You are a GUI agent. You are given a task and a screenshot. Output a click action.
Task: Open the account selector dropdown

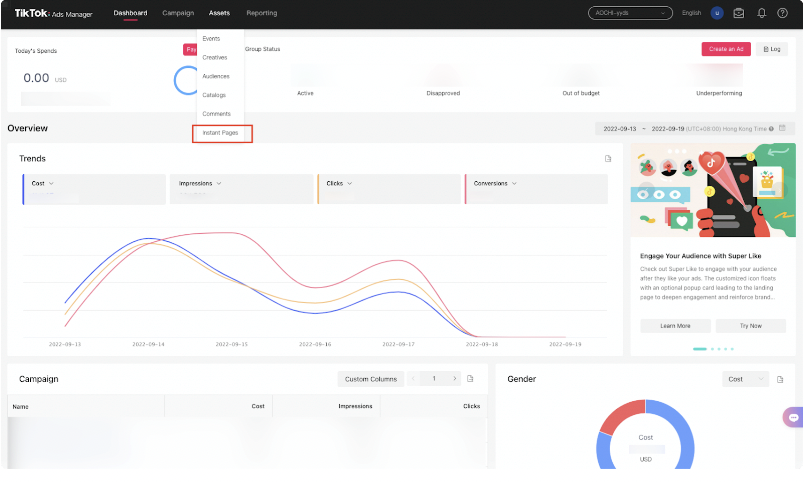coord(630,13)
